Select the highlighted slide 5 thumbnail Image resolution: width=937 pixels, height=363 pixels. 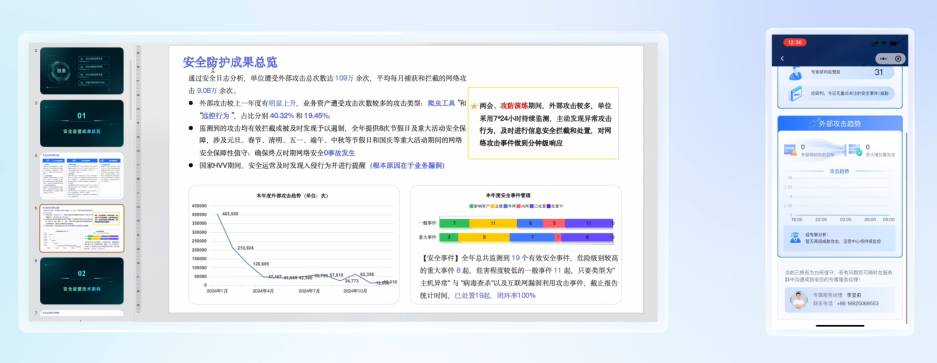coord(82,228)
